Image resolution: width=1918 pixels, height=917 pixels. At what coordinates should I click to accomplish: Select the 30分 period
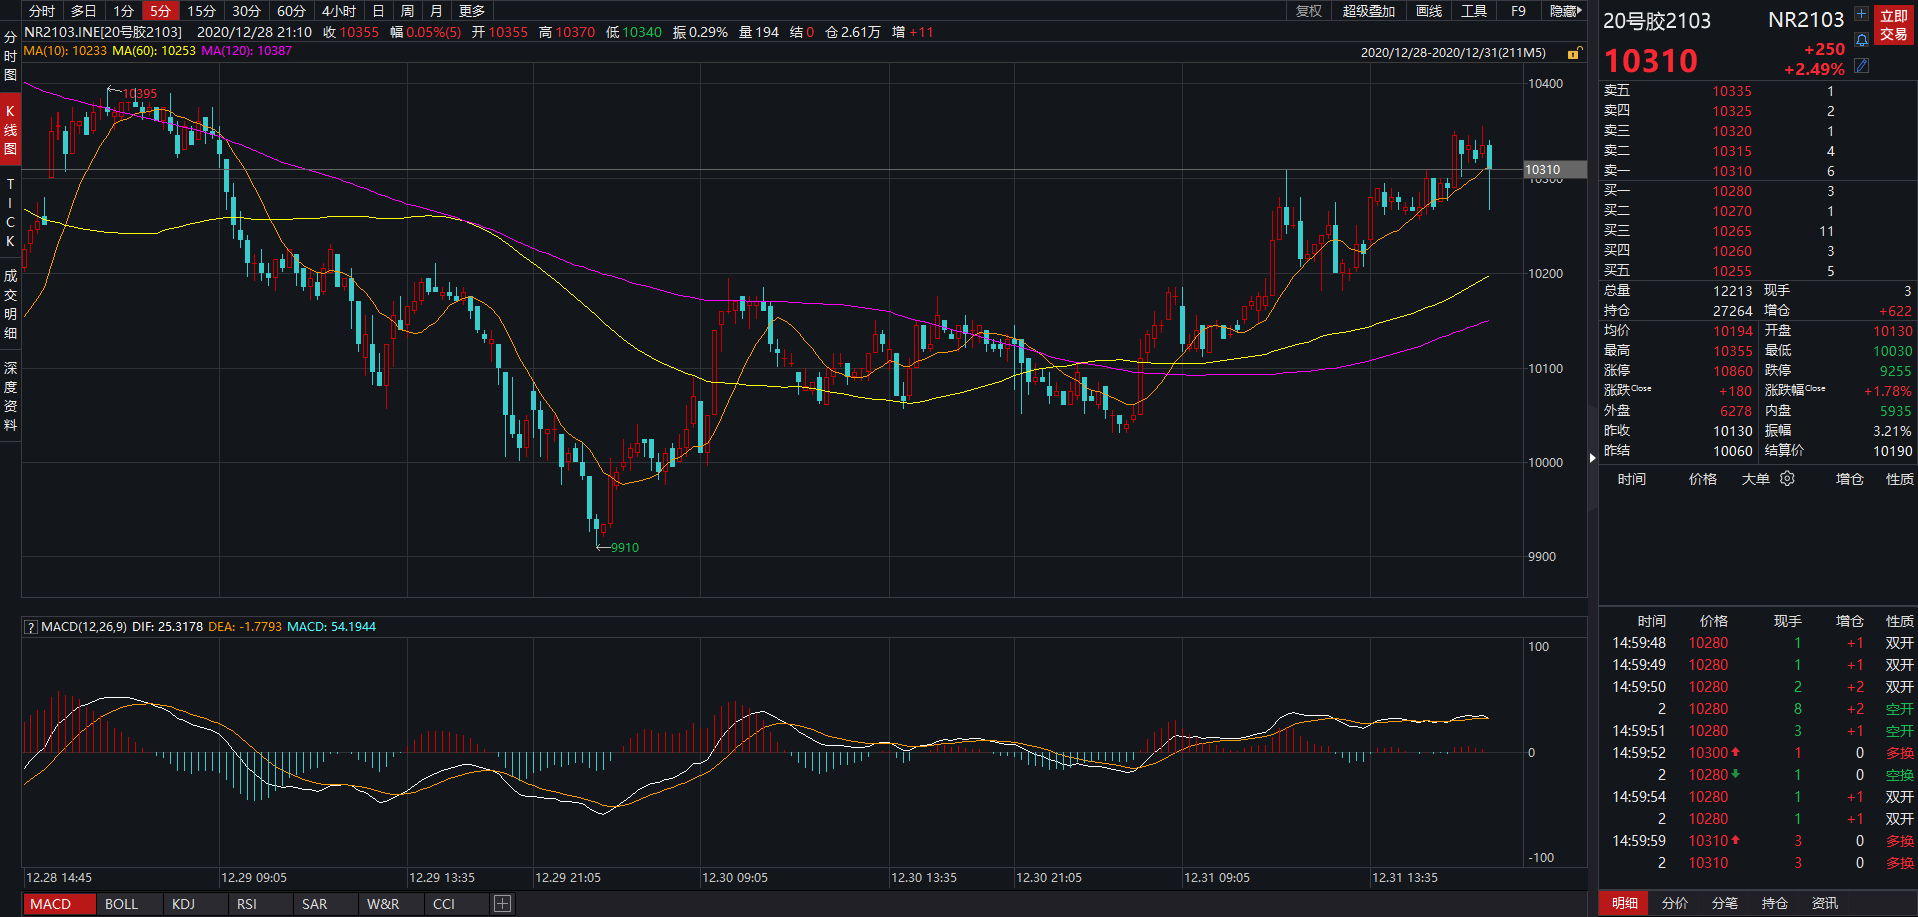pyautogui.click(x=246, y=11)
